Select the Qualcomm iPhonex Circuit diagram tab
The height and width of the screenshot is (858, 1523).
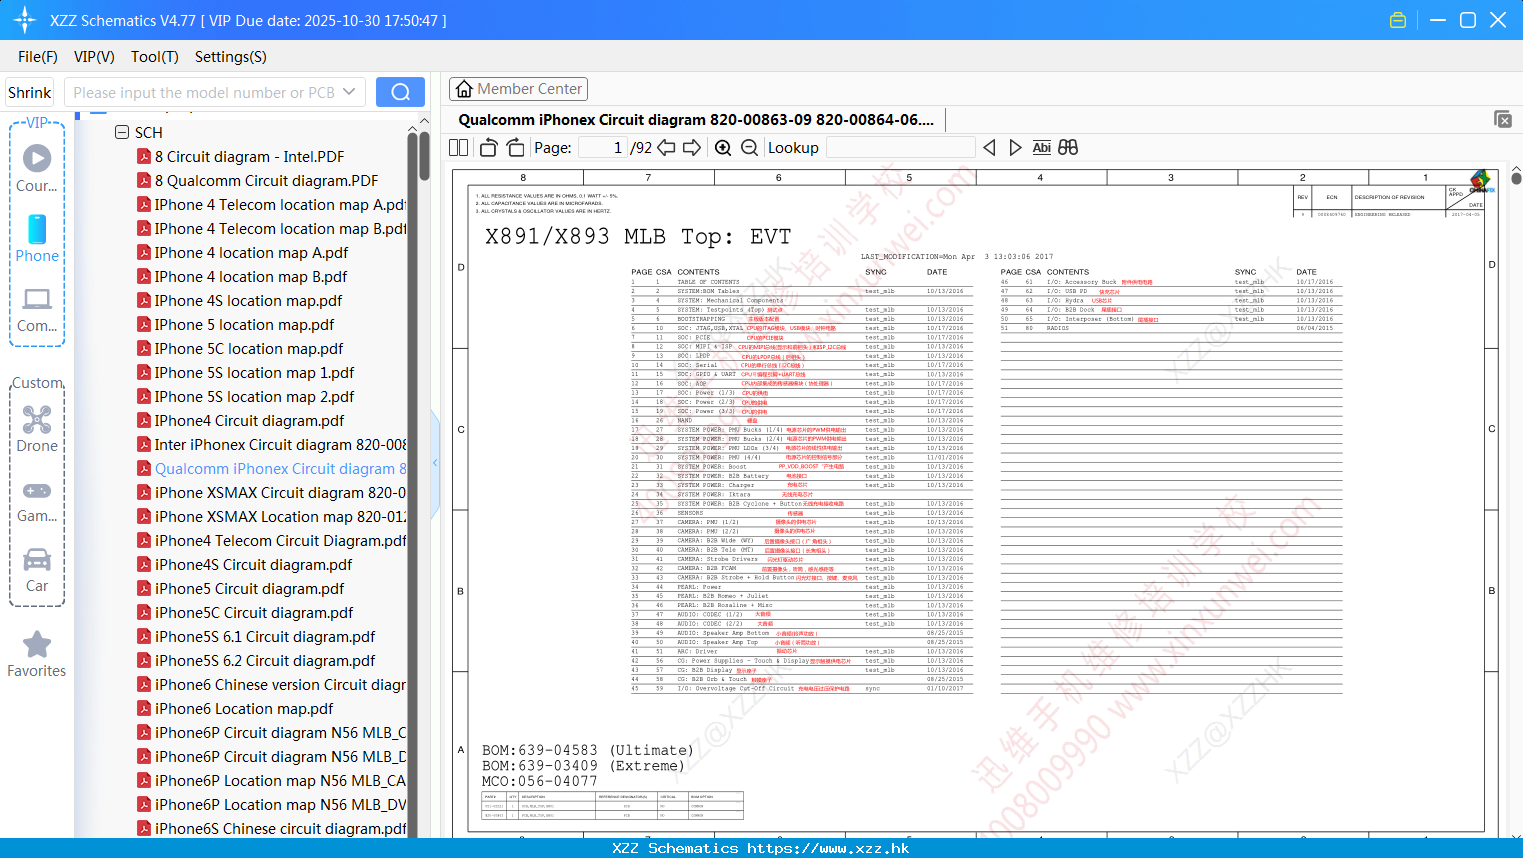tap(696, 119)
